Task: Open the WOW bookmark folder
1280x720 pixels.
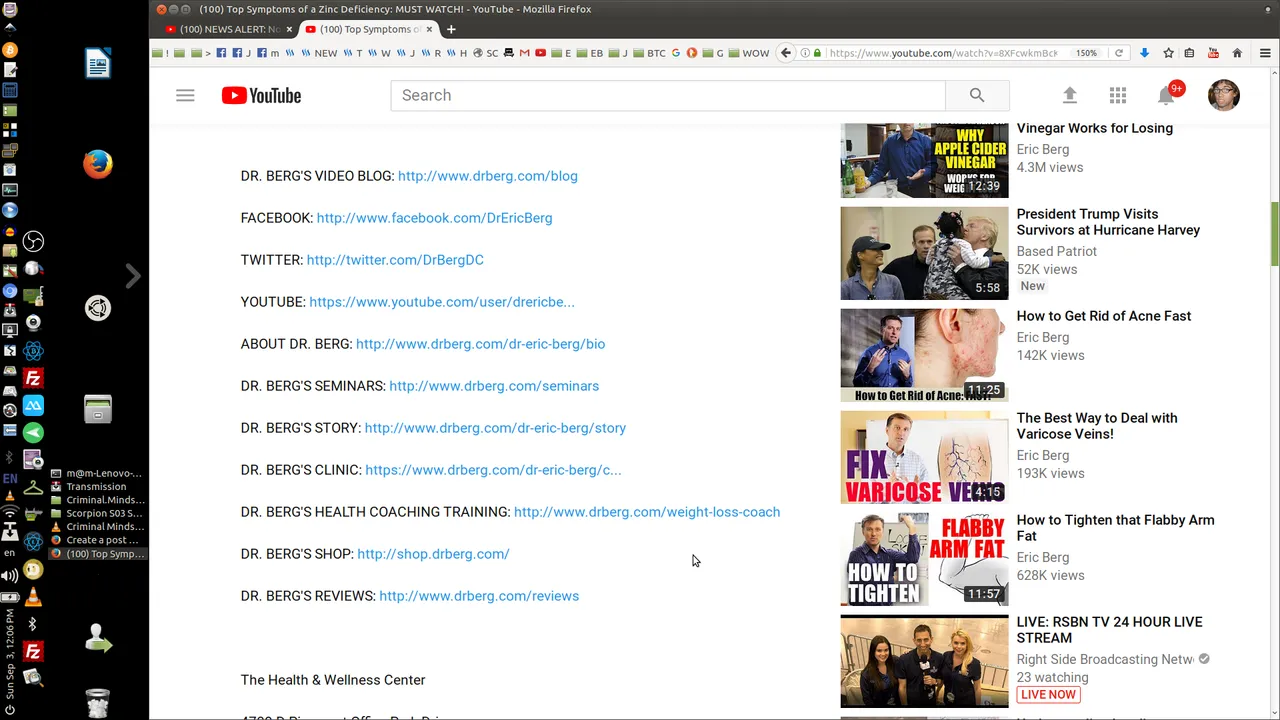Action: [x=749, y=53]
